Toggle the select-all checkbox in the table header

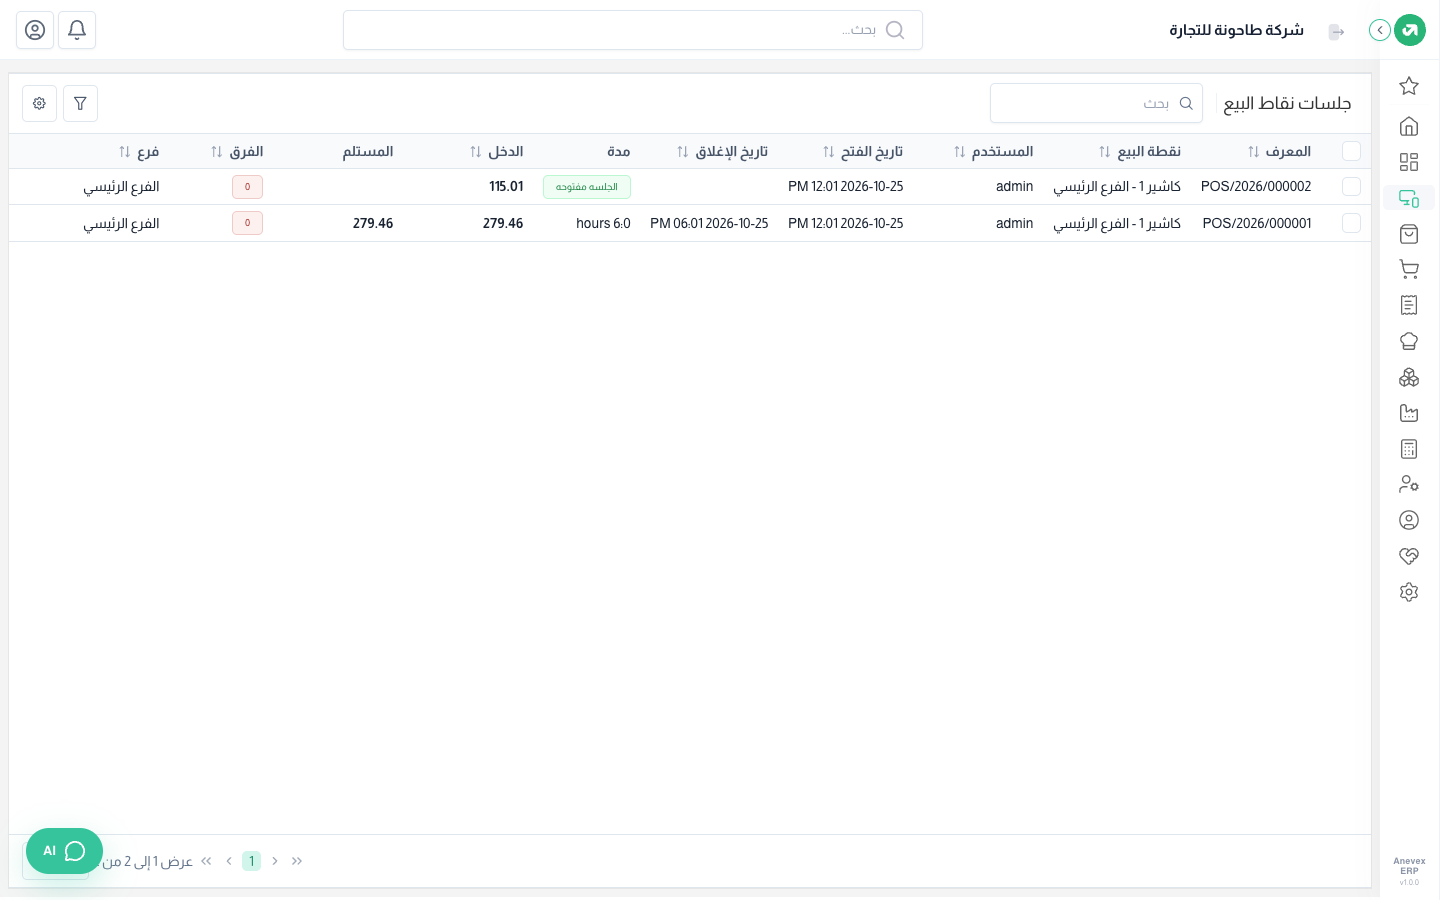[x=1352, y=151]
